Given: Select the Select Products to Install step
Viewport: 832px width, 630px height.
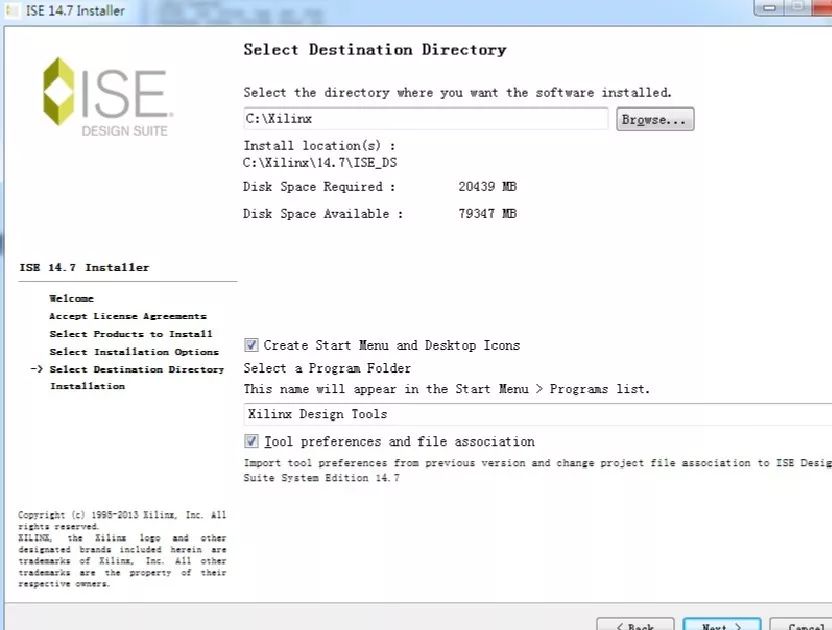Looking at the screenshot, I should [131, 334].
